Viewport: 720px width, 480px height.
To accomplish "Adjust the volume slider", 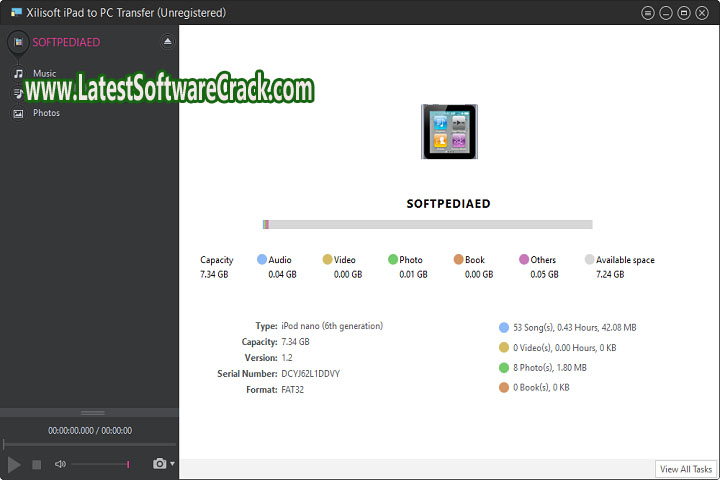I will [x=100, y=464].
